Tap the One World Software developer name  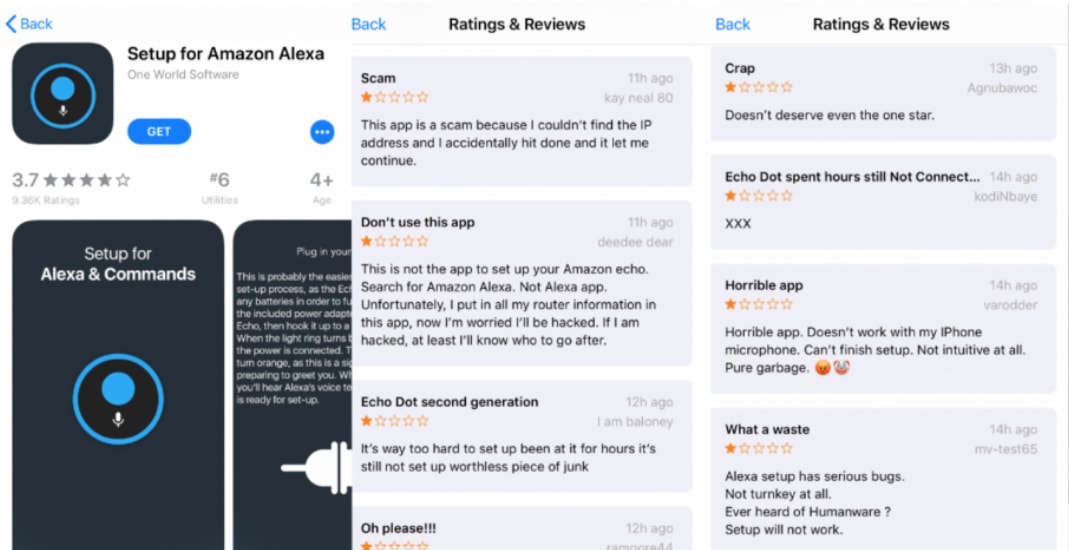point(183,75)
